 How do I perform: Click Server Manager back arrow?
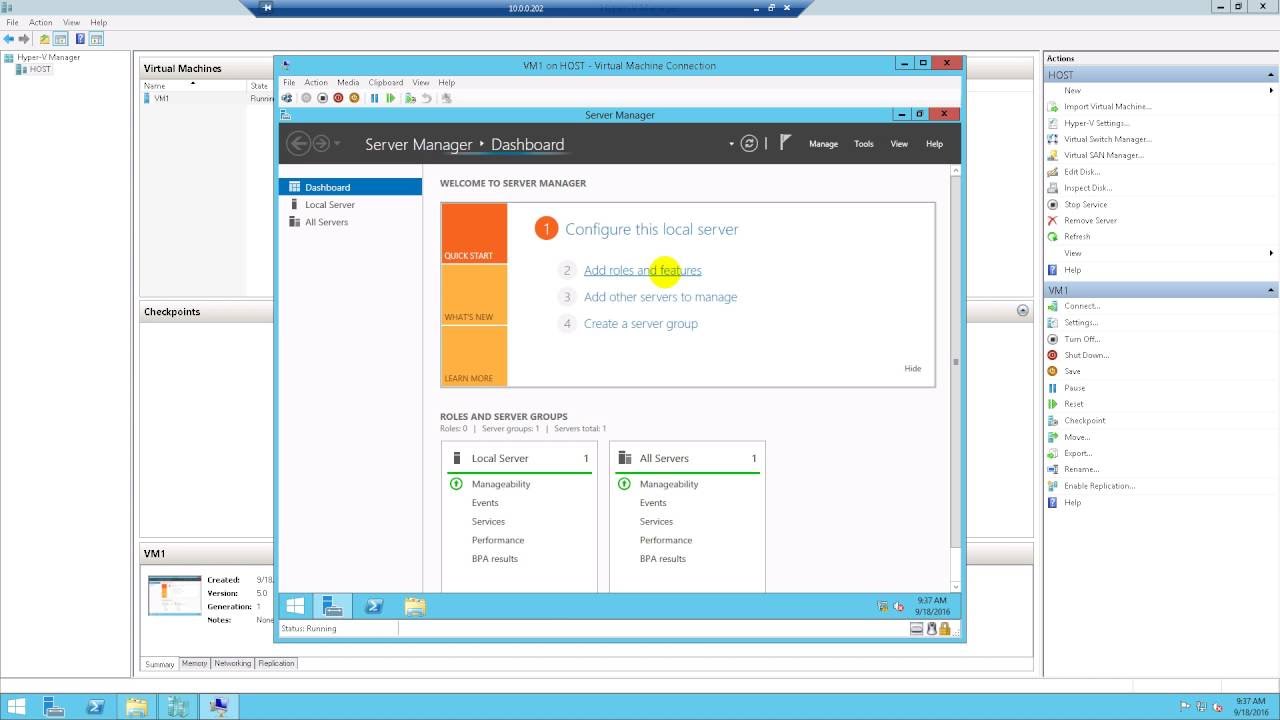[x=298, y=144]
